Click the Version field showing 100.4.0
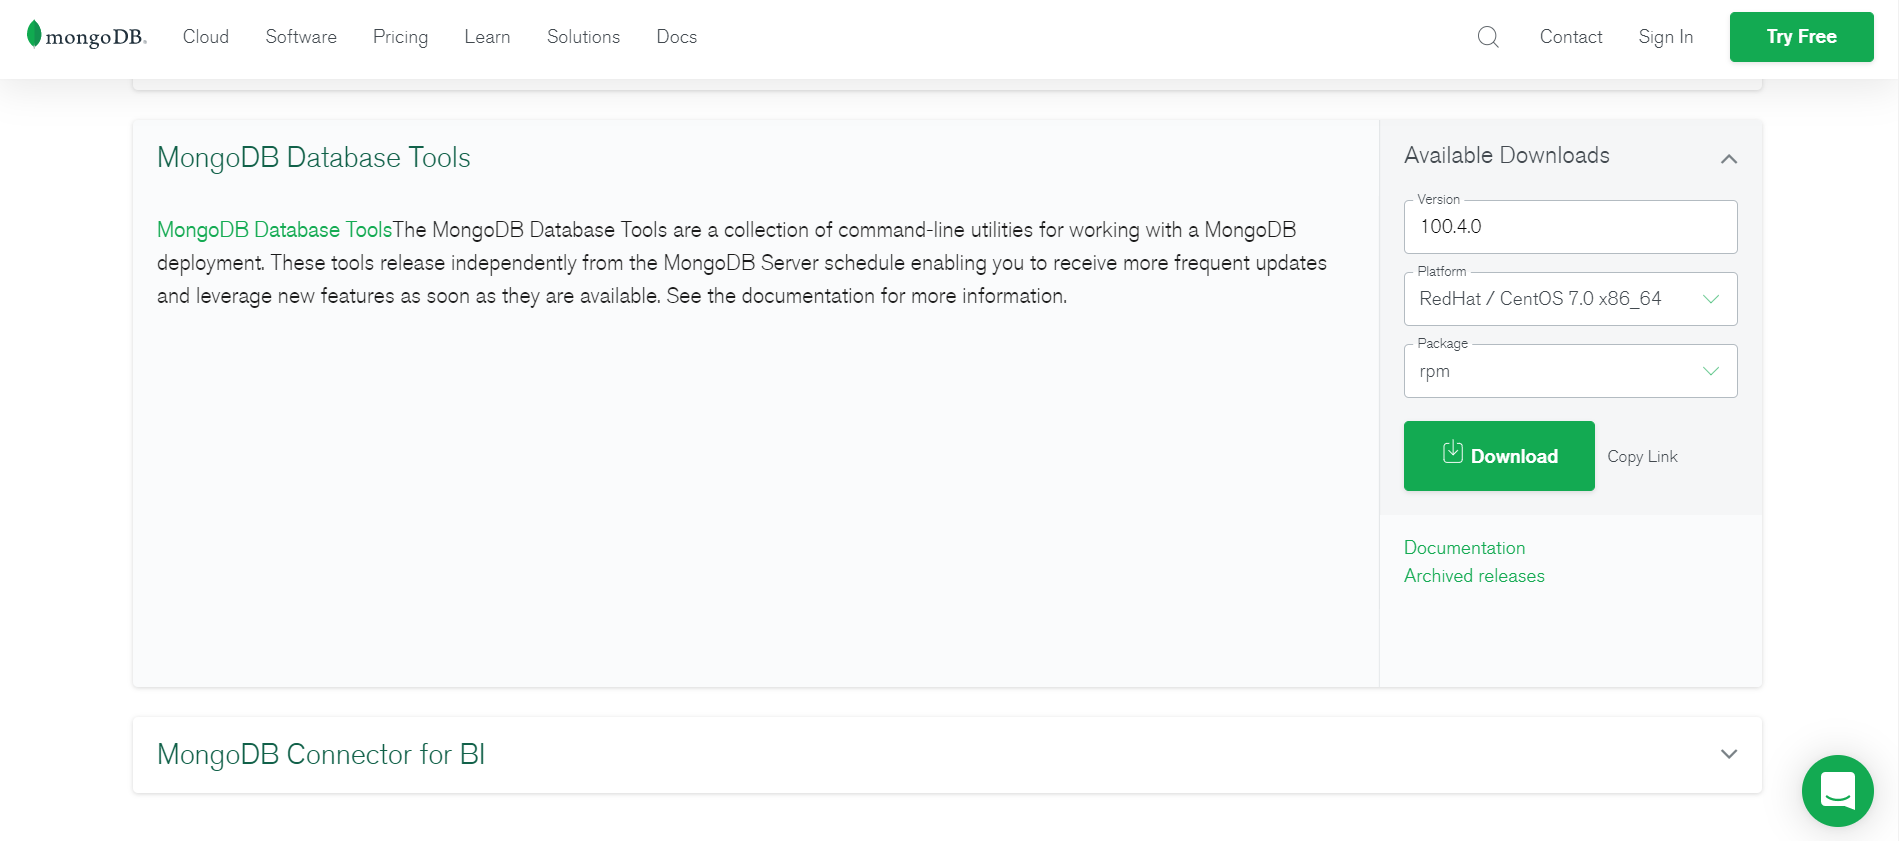The height and width of the screenshot is (841, 1899). pos(1570,227)
